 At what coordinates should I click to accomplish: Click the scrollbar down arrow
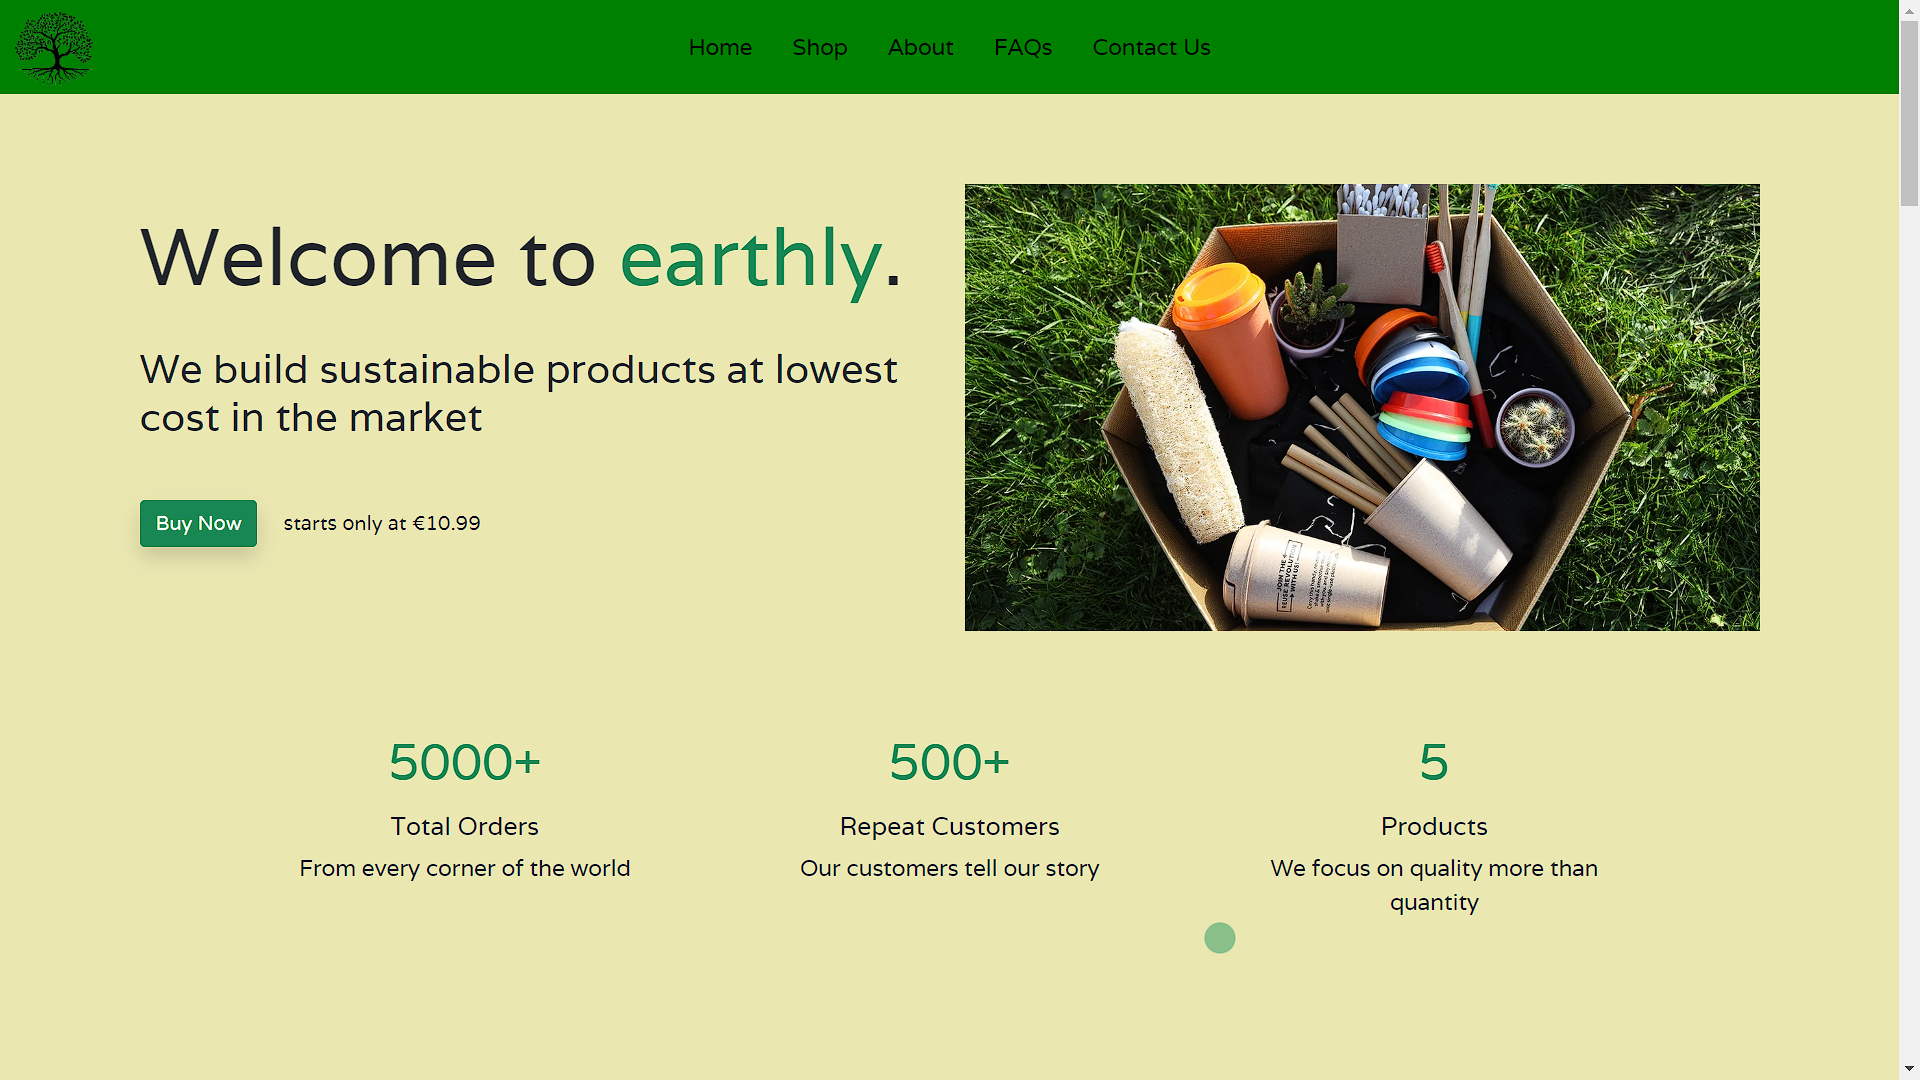1909,1069
